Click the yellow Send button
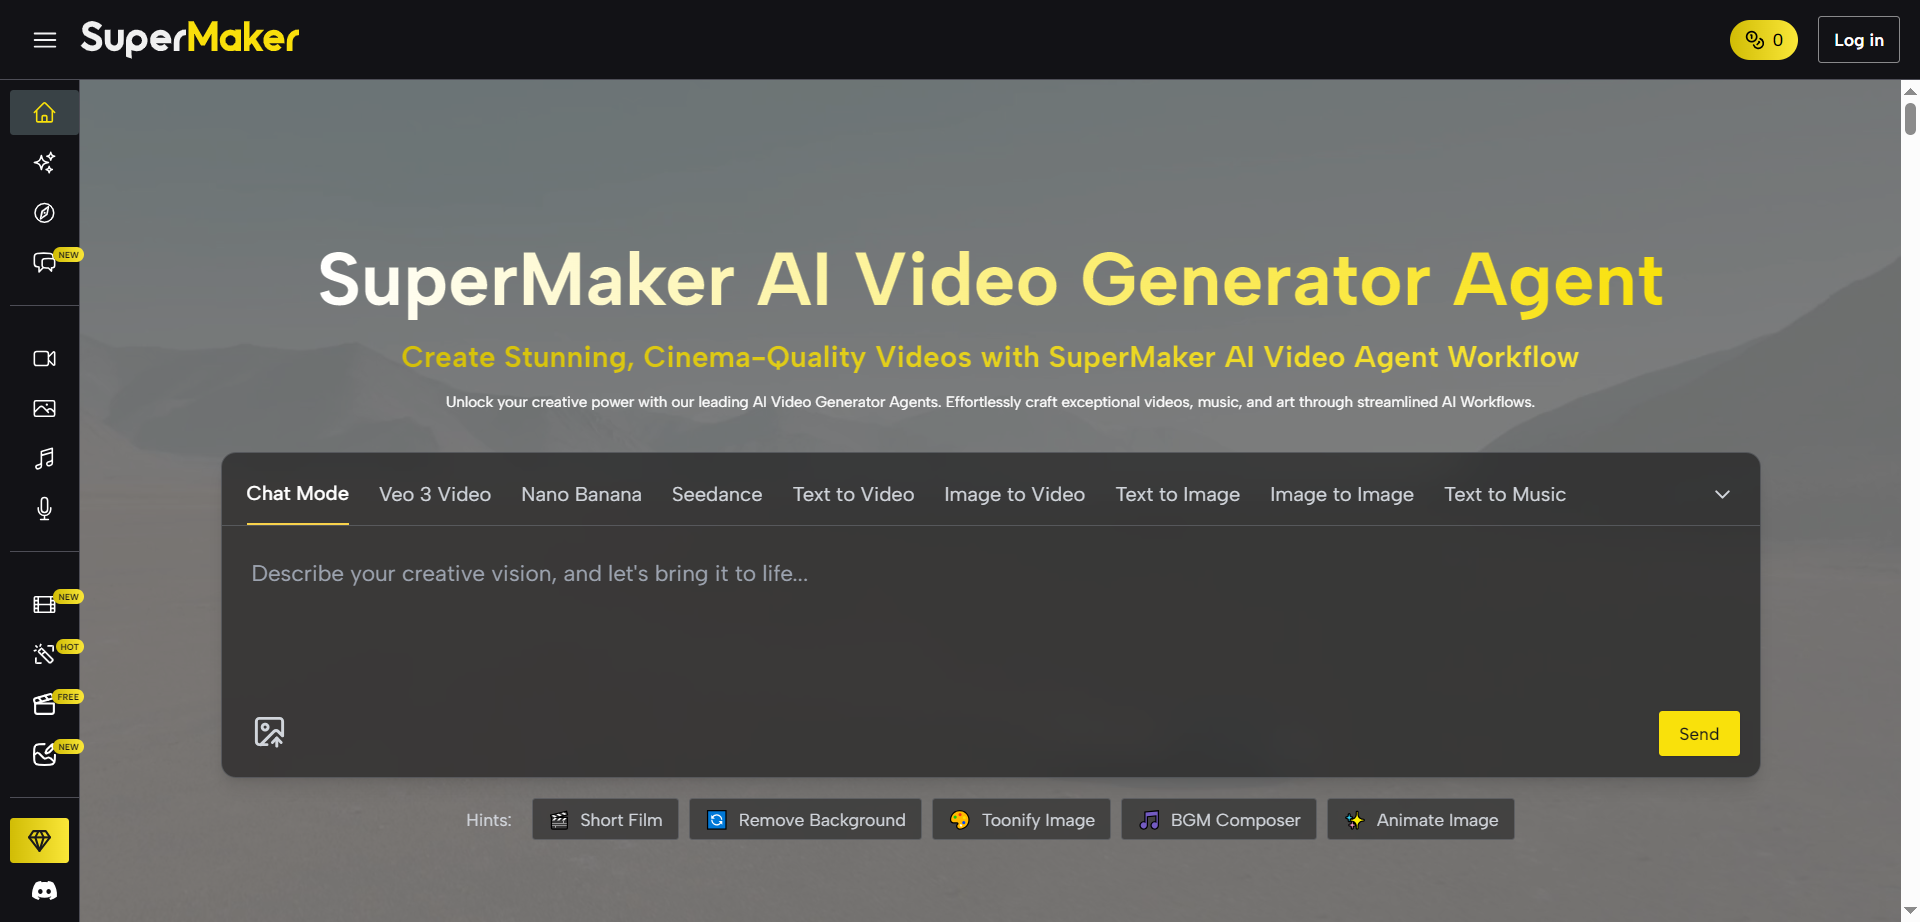Viewport: 1920px width, 922px height. click(1699, 733)
